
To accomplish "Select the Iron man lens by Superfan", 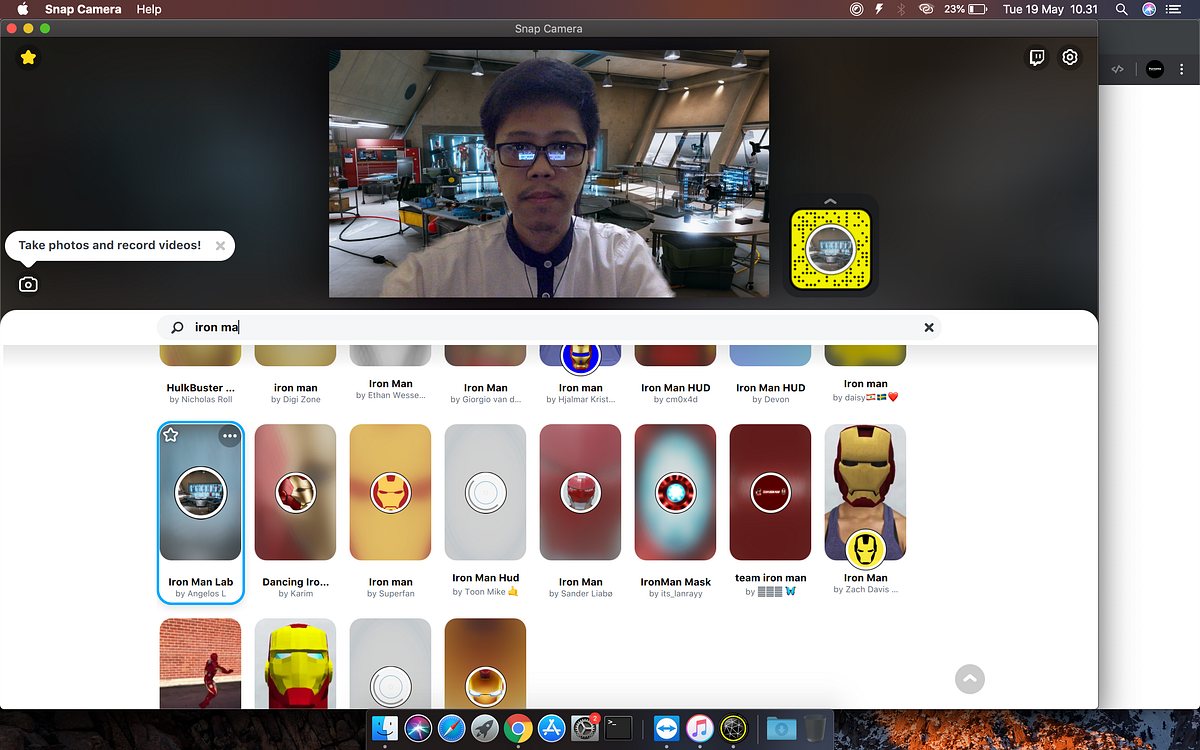I will click(391, 511).
